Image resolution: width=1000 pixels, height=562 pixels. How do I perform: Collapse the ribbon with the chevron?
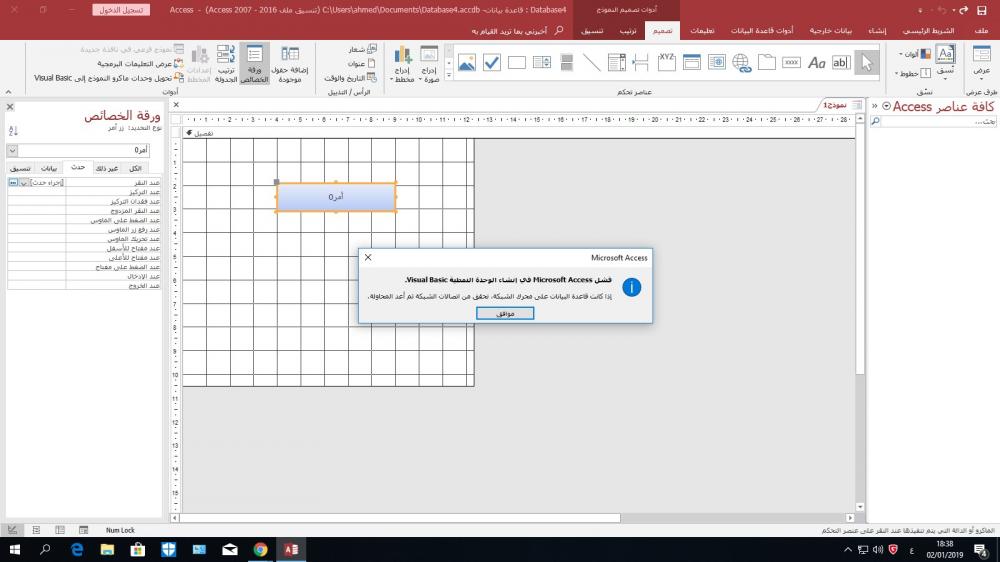tap(8, 92)
